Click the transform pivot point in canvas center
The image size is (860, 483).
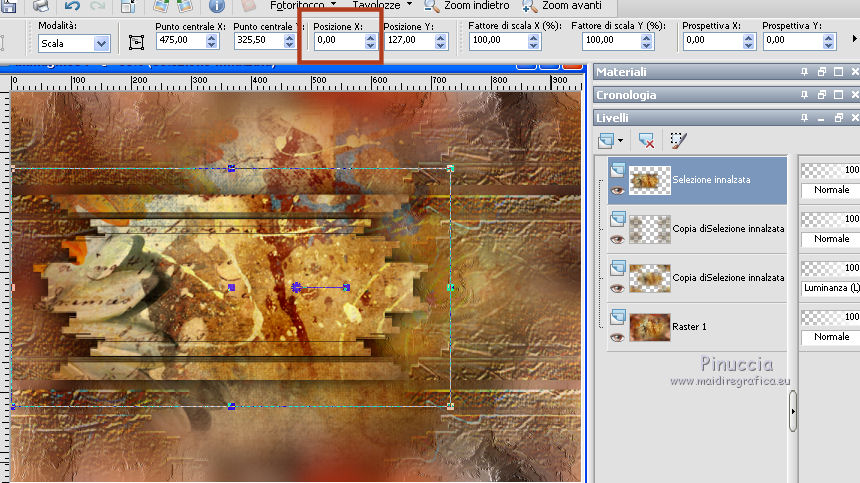pos(297,287)
